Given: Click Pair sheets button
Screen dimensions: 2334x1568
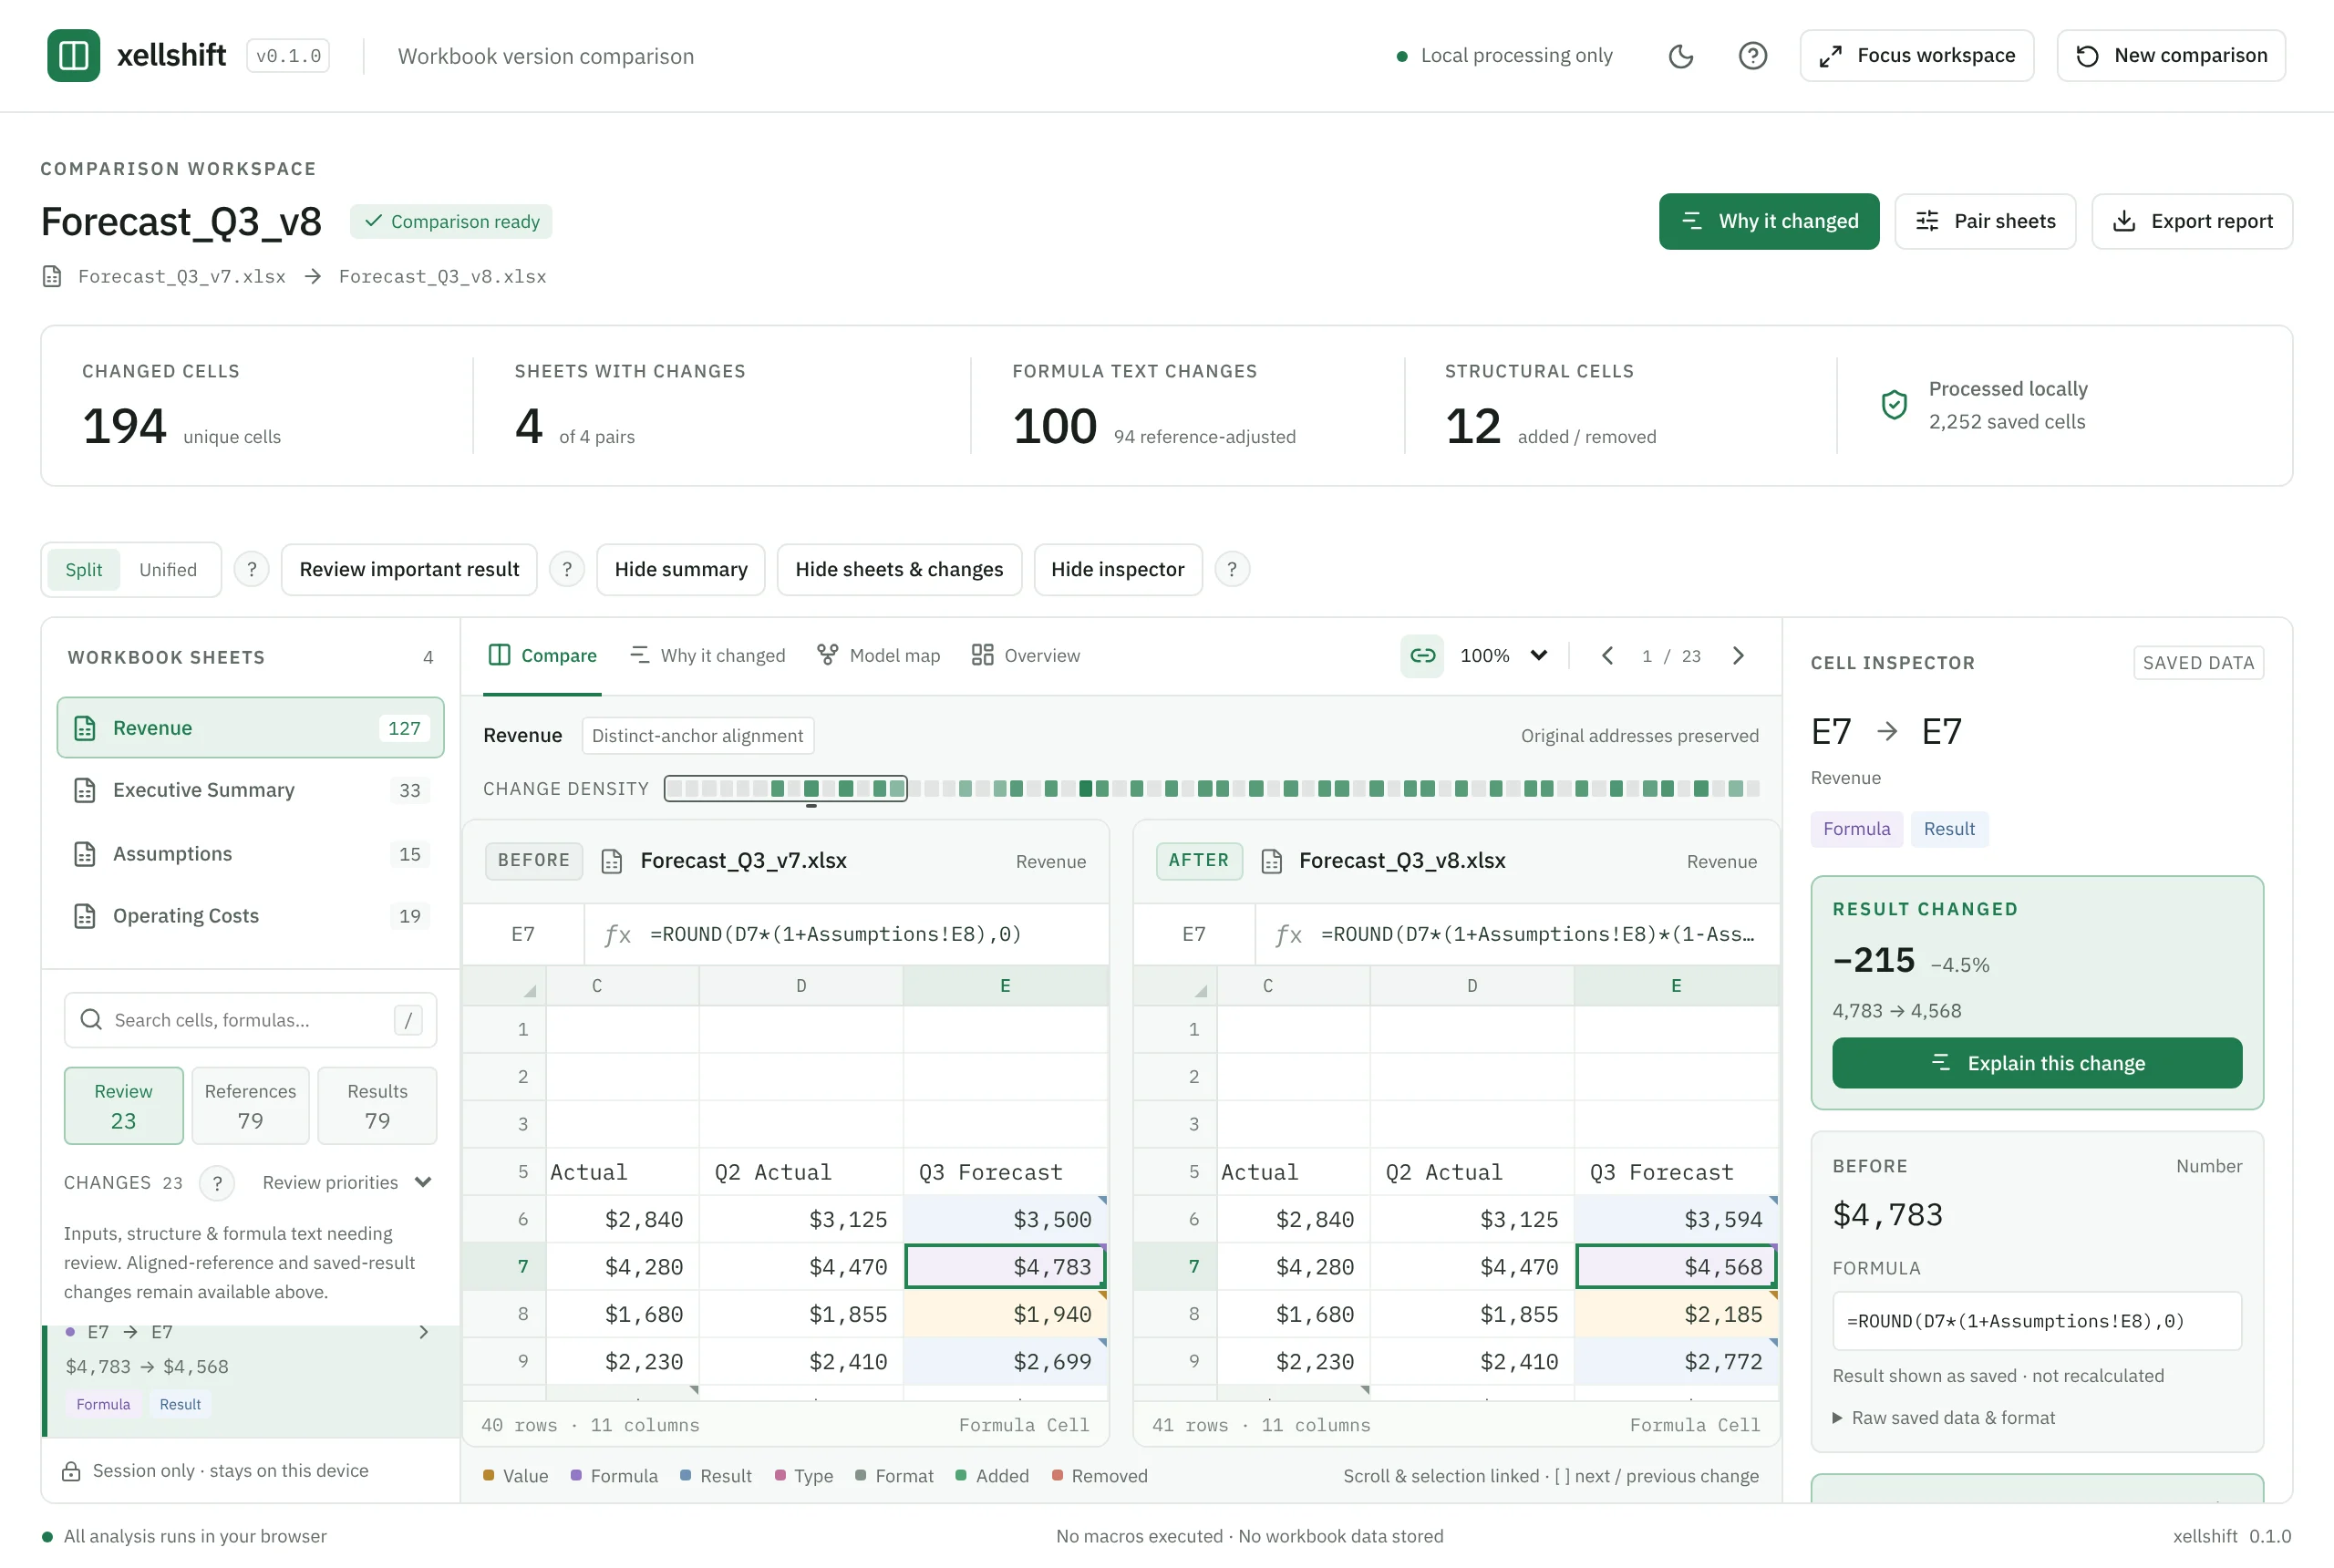Looking at the screenshot, I should click(1985, 222).
